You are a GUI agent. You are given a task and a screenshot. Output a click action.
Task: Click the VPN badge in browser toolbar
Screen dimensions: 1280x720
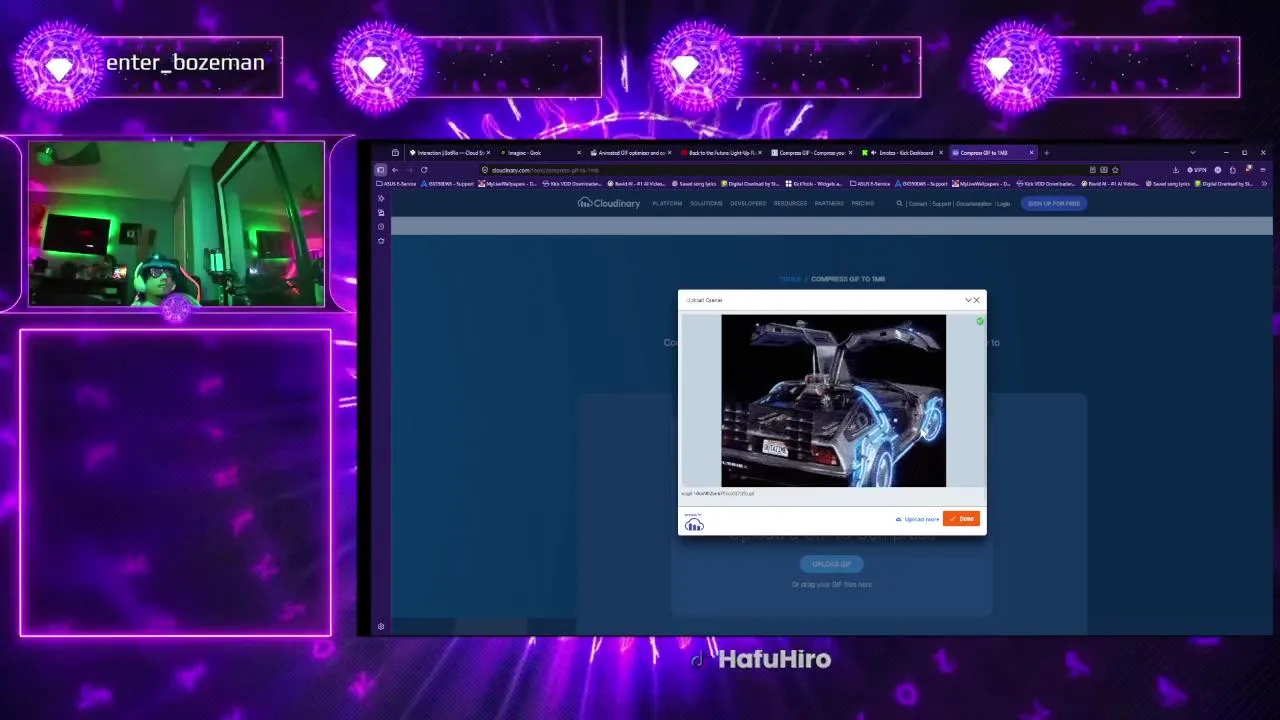(1196, 170)
